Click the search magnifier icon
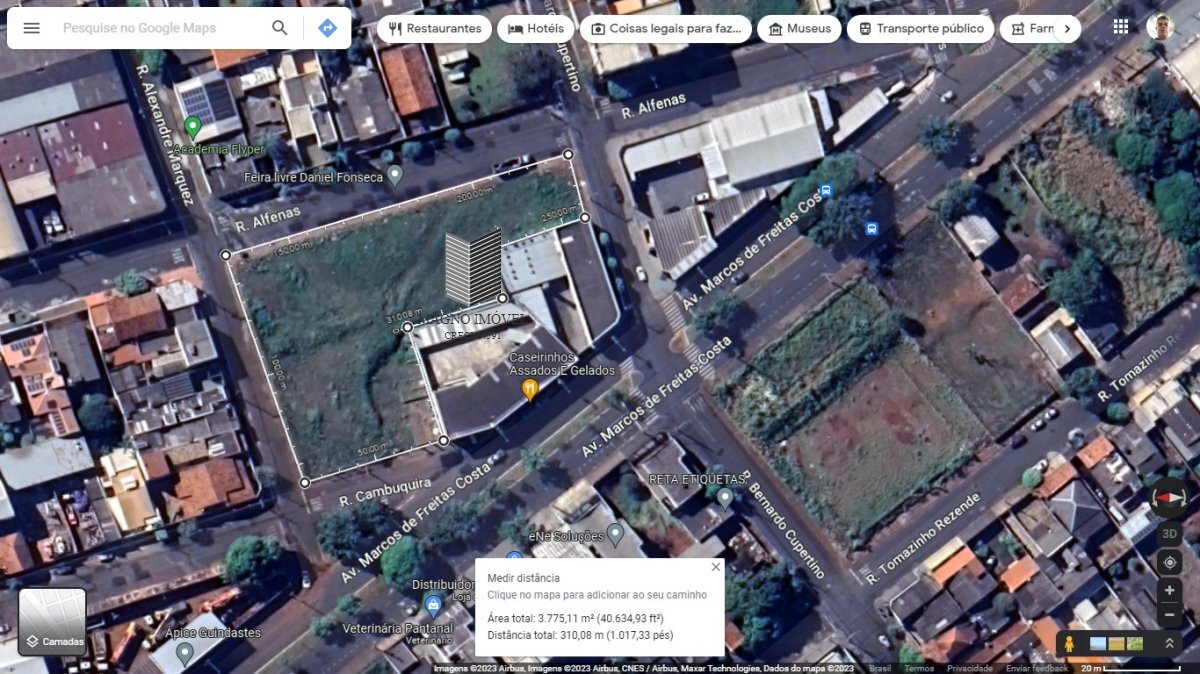 click(x=280, y=28)
